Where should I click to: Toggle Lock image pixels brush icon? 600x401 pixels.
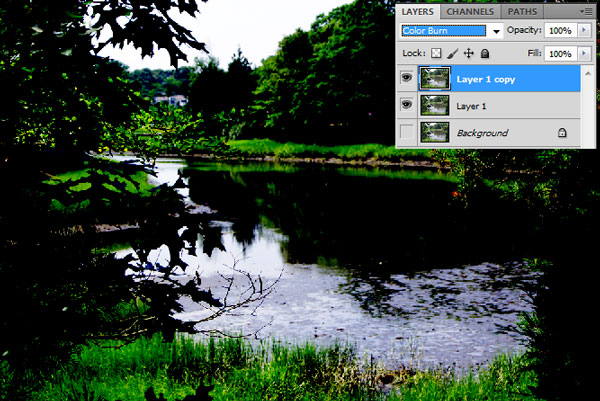[x=452, y=54]
